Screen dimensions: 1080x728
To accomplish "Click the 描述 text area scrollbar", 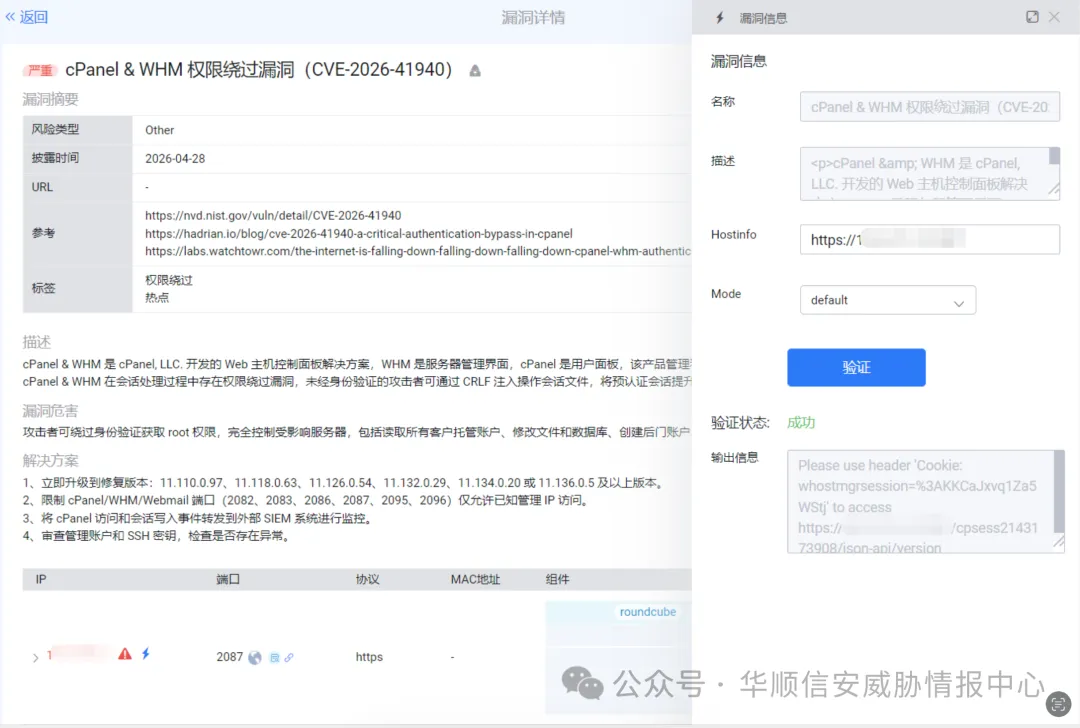I will 1054,156.
